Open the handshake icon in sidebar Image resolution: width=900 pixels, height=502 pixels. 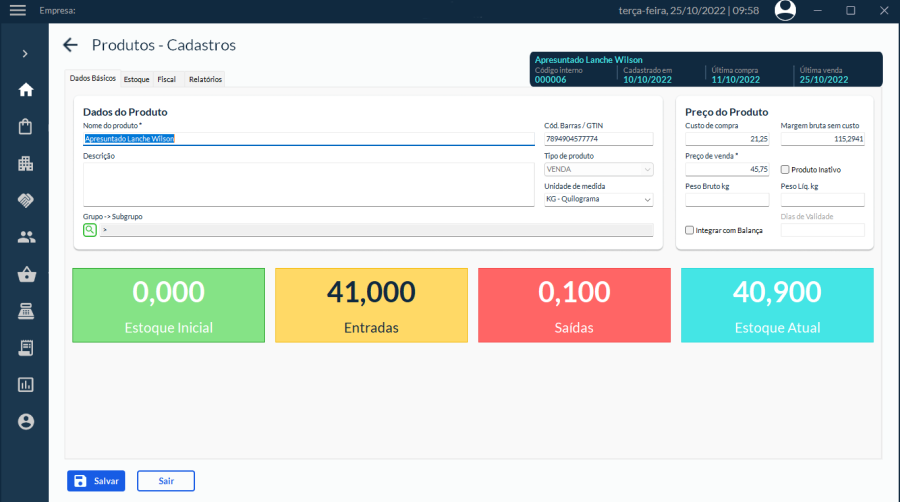click(x=26, y=200)
